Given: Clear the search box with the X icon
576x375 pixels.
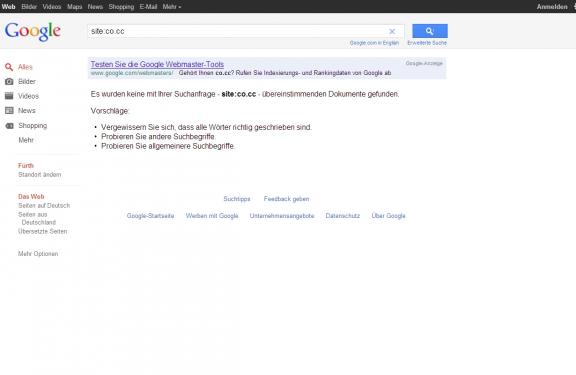Looking at the screenshot, I should (x=392, y=31).
